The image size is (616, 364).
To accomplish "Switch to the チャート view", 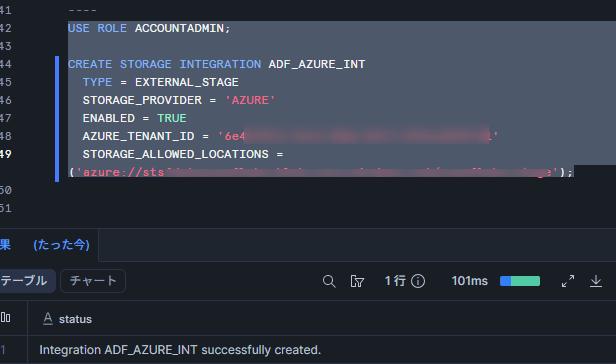I will coord(93,281).
